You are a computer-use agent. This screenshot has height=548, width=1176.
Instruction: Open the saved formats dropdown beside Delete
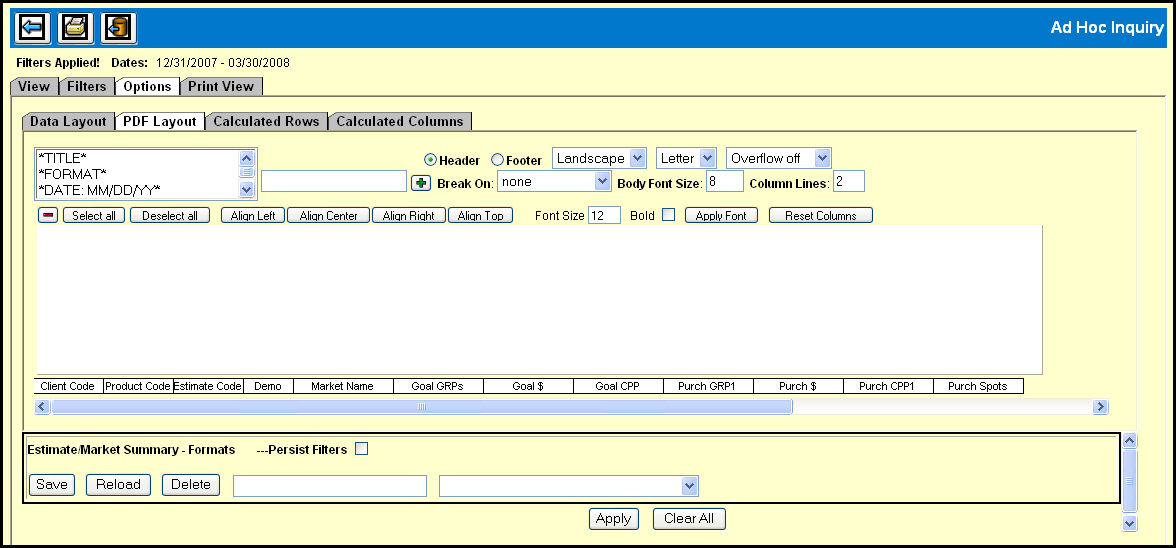[568, 486]
